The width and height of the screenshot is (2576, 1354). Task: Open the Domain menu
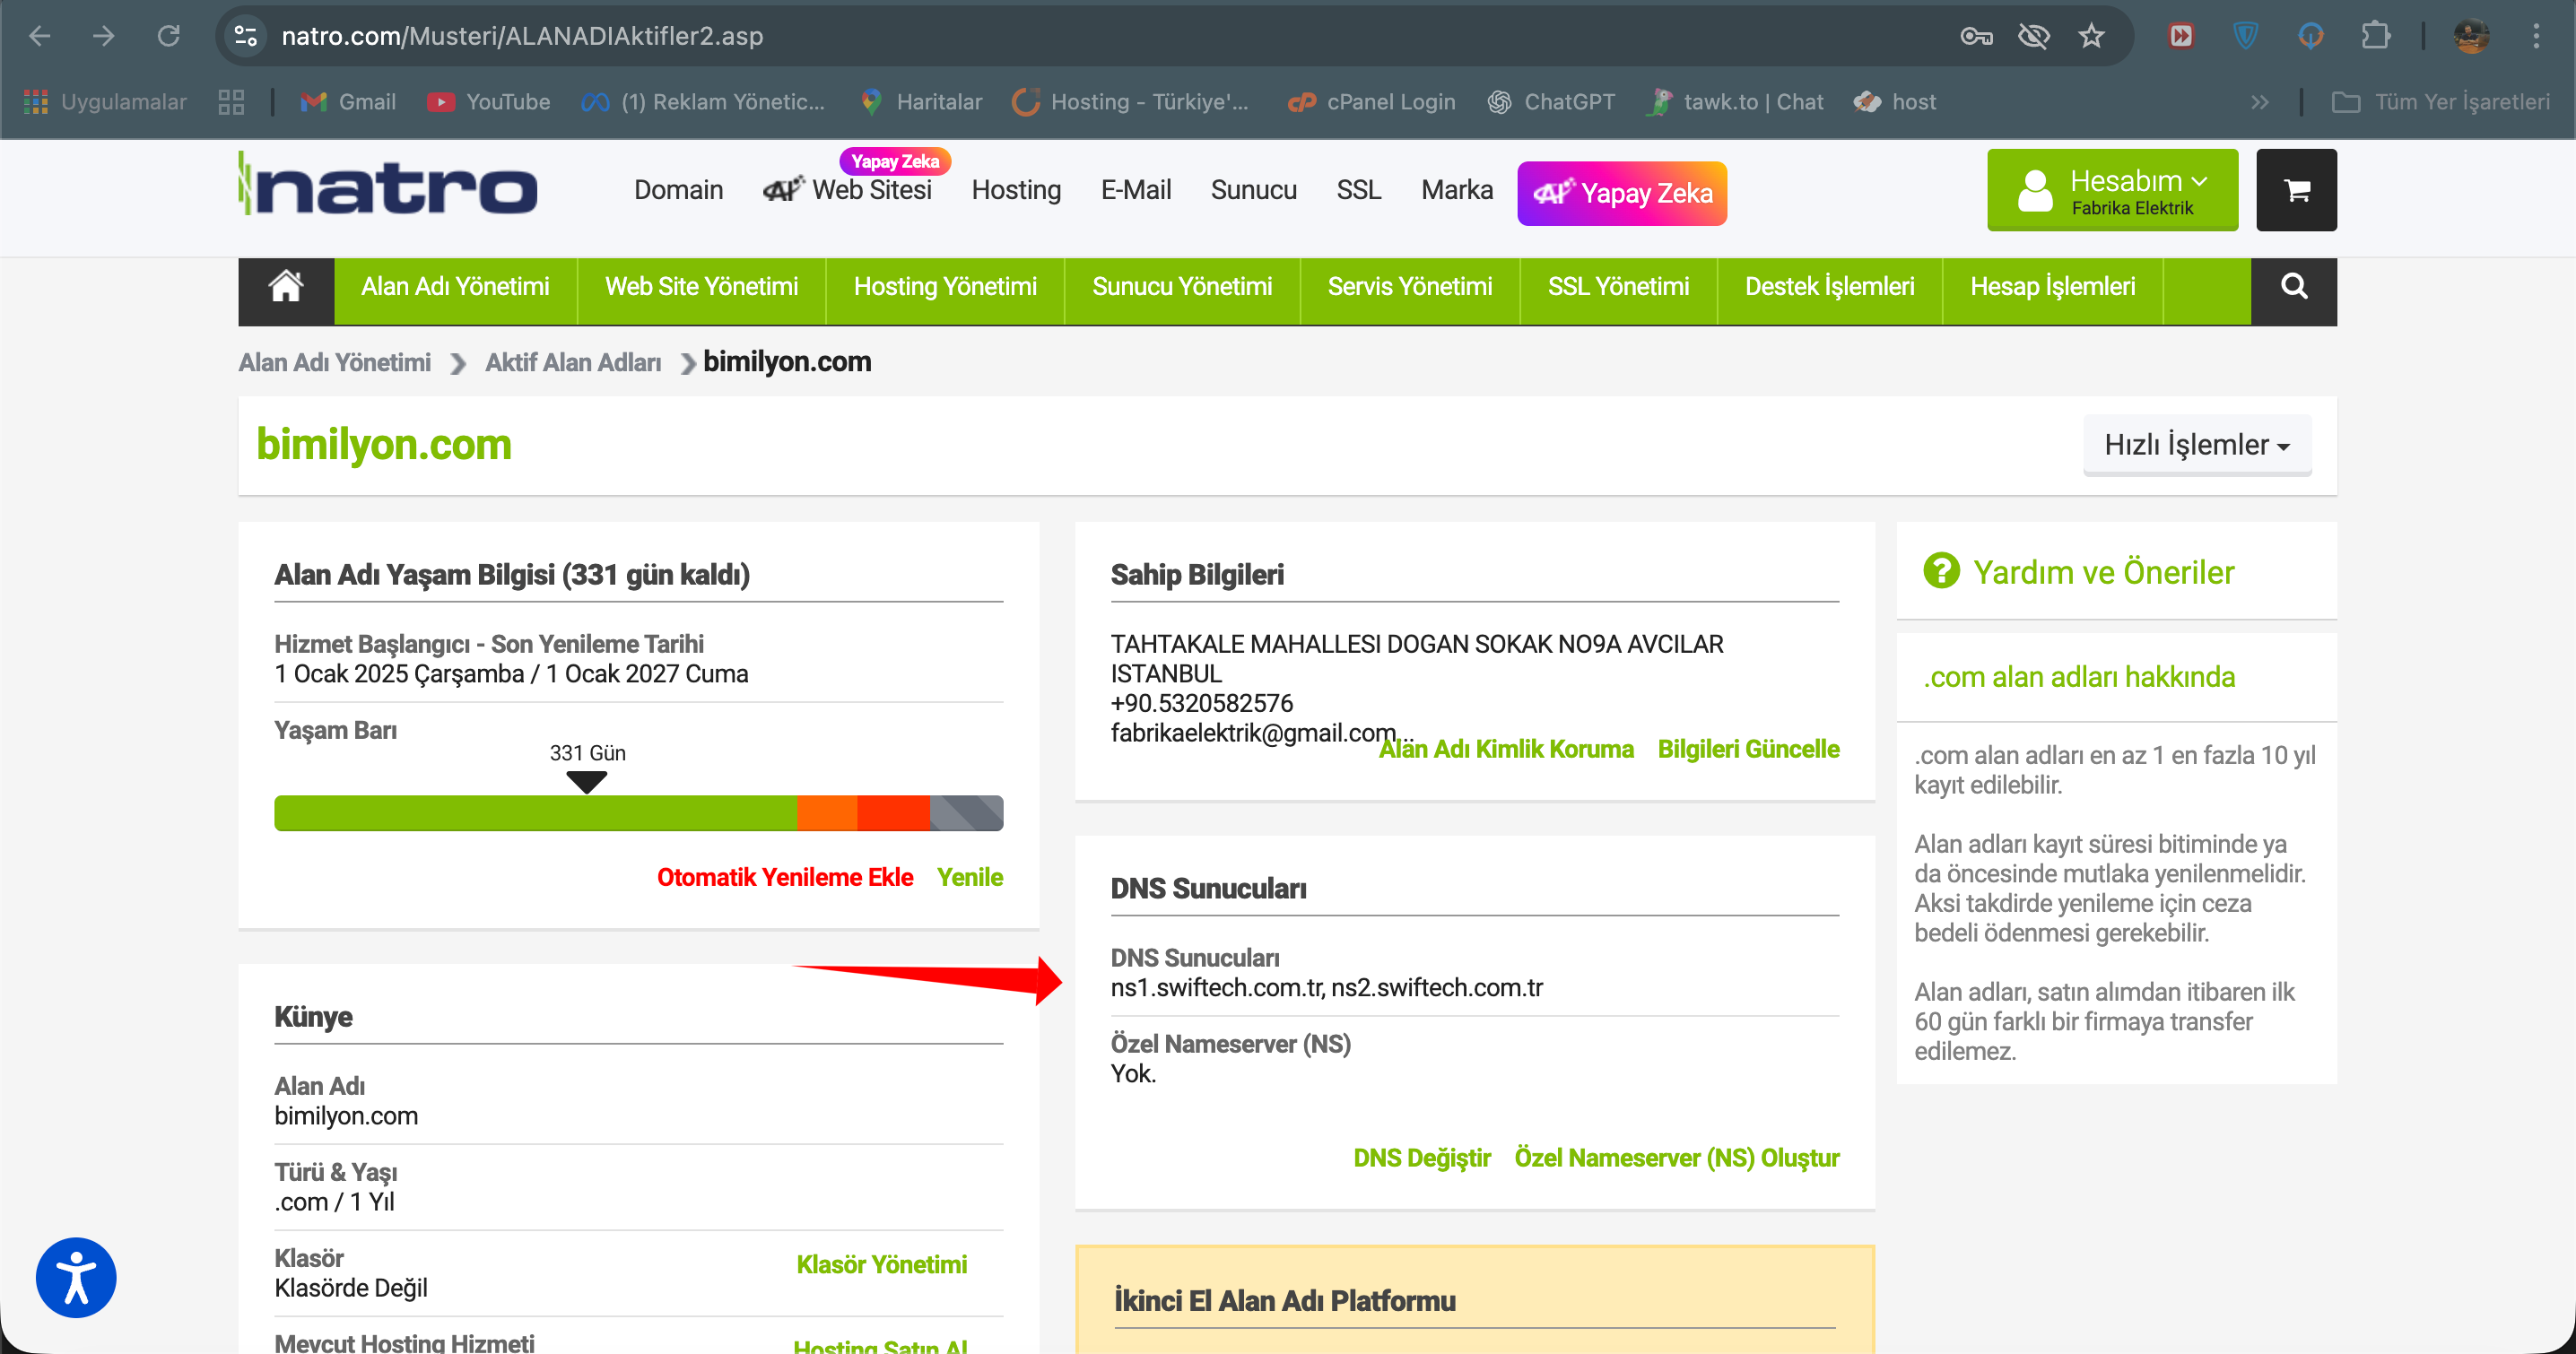678,190
